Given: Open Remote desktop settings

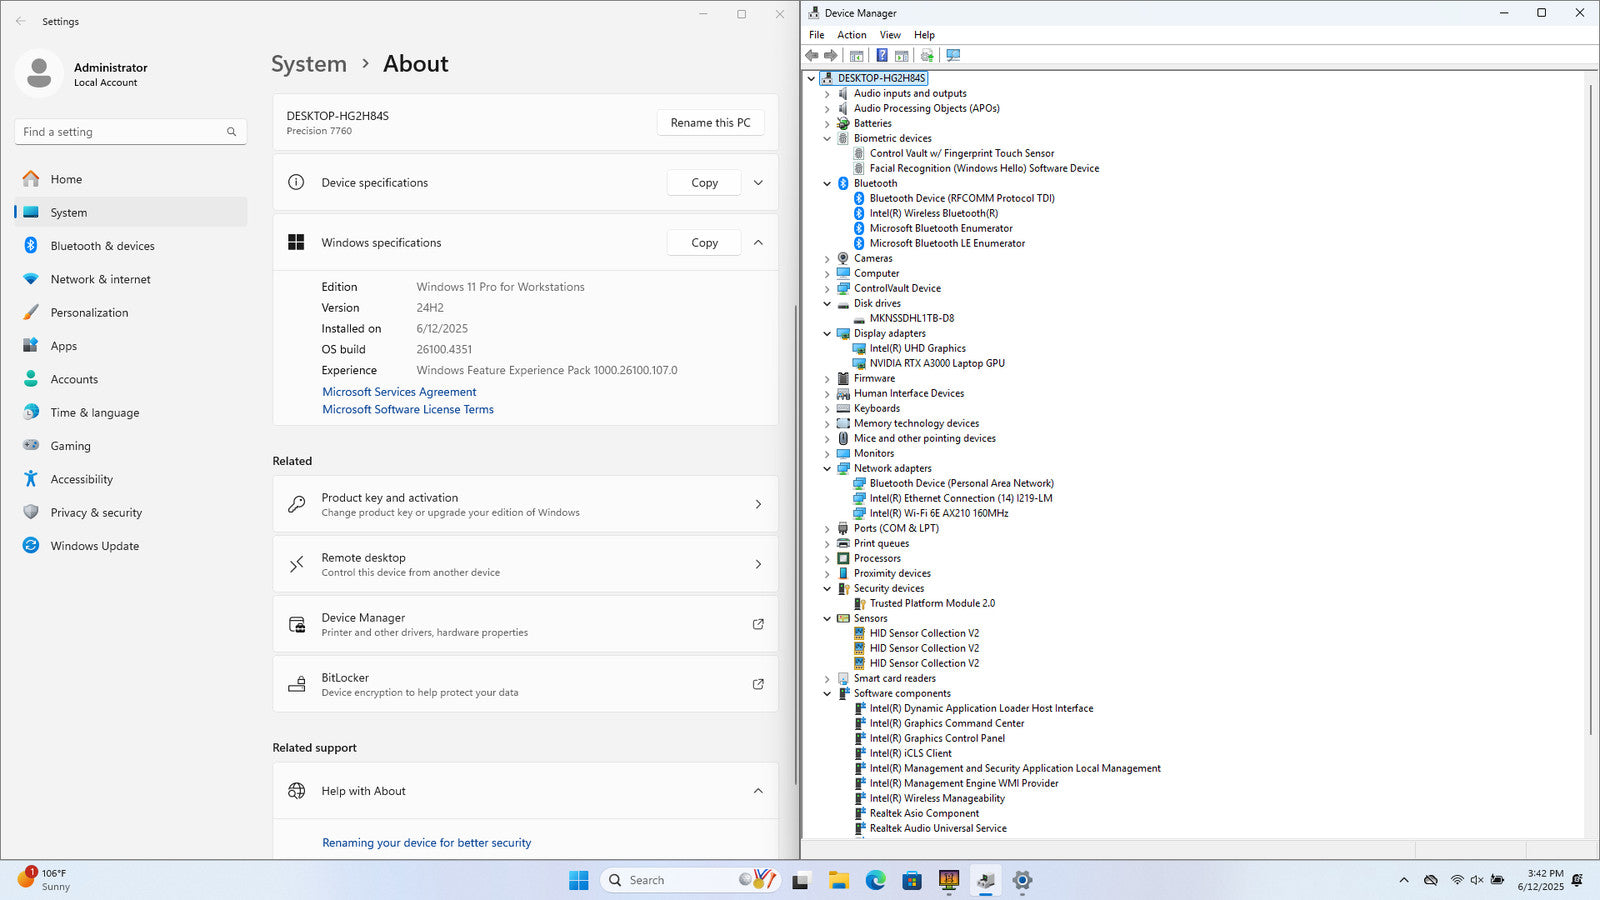Looking at the screenshot, I should click(525, 564).
